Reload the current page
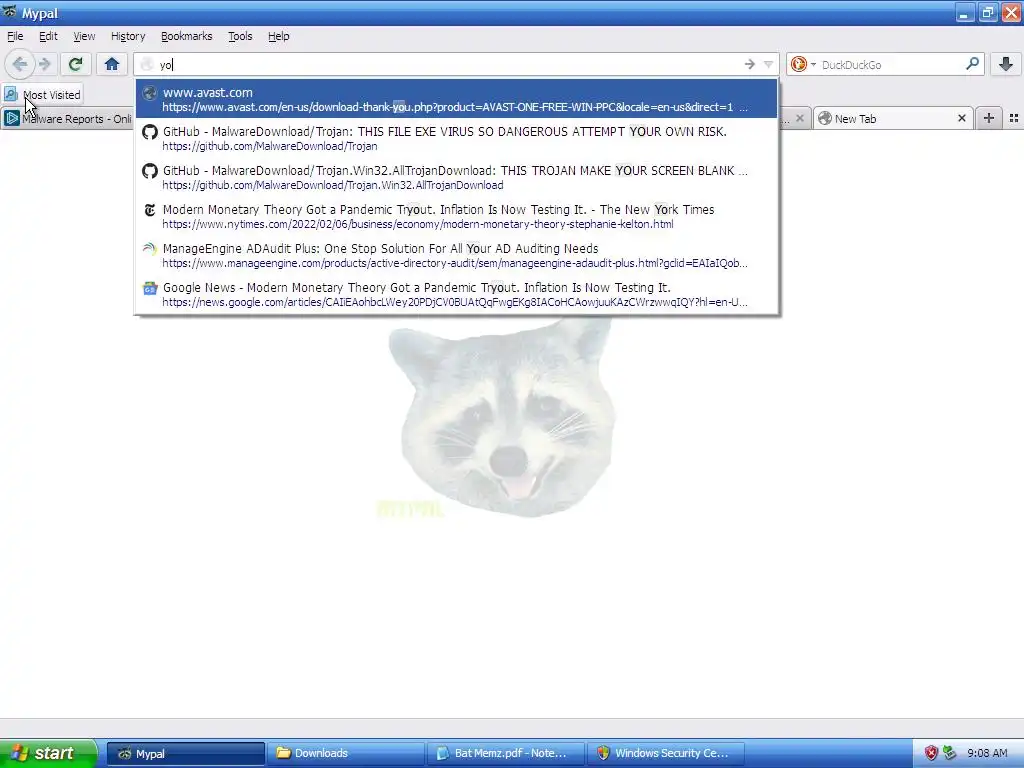Screen dimensions: 1024x768 coord(75,64)
